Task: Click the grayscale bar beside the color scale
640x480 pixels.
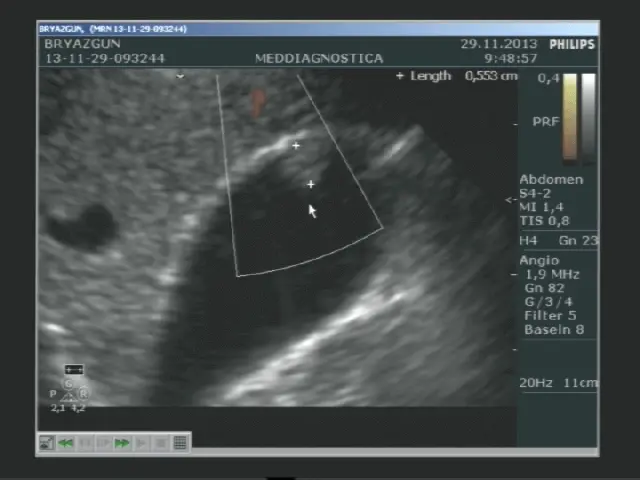Action: click(588, 116)
